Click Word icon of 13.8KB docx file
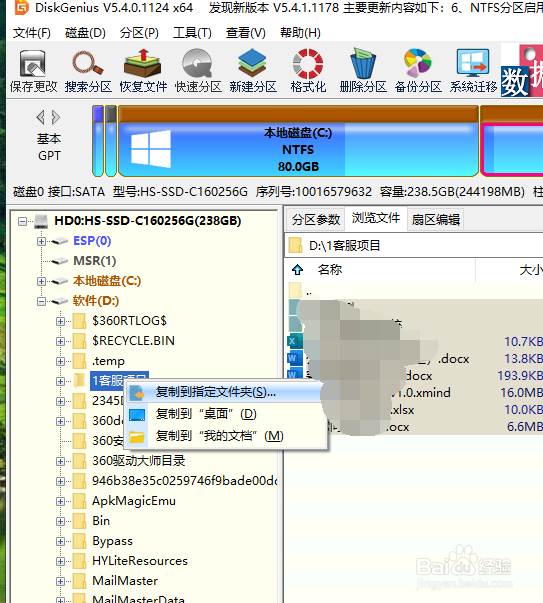Viewport: 543px width, 603px height. [x=294, y=358]
